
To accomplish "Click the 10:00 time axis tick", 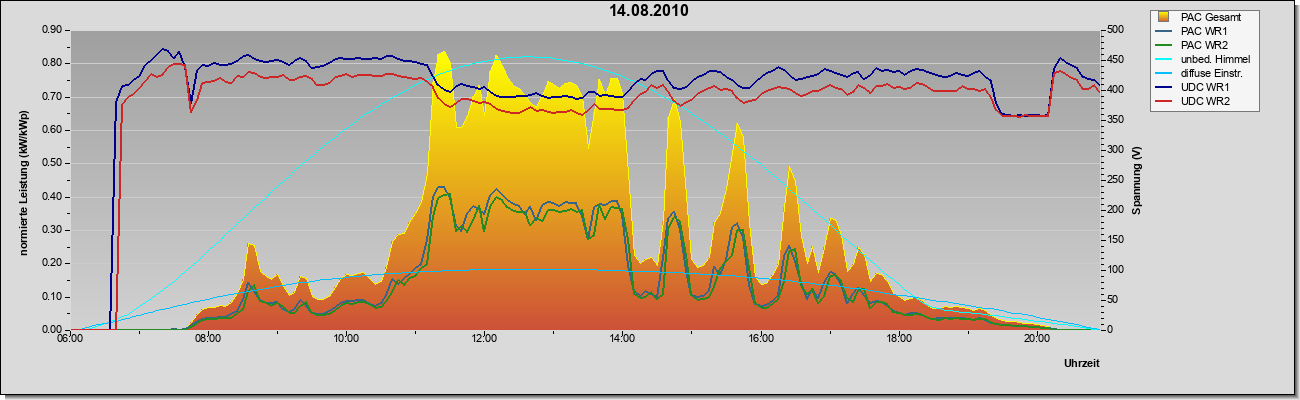I will click(x=346, y=338).
